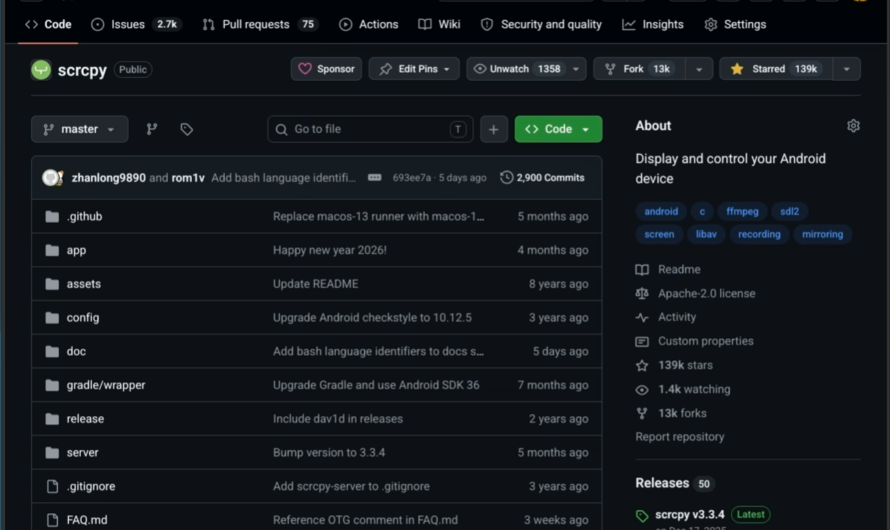Image resolution: width=890 pixels, height=530 pixels.
Task: Open the green Code dropdown
Action: tap(559, 129)
